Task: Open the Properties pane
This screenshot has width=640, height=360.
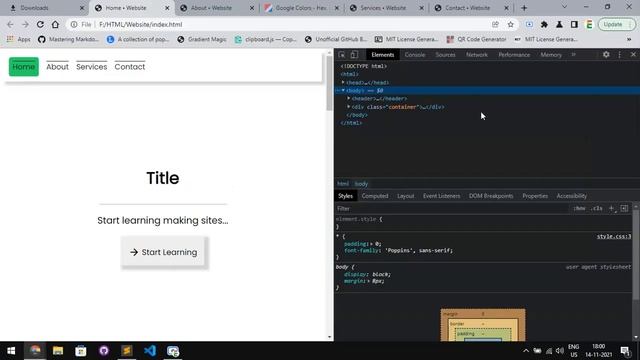Action: [535, 196]
